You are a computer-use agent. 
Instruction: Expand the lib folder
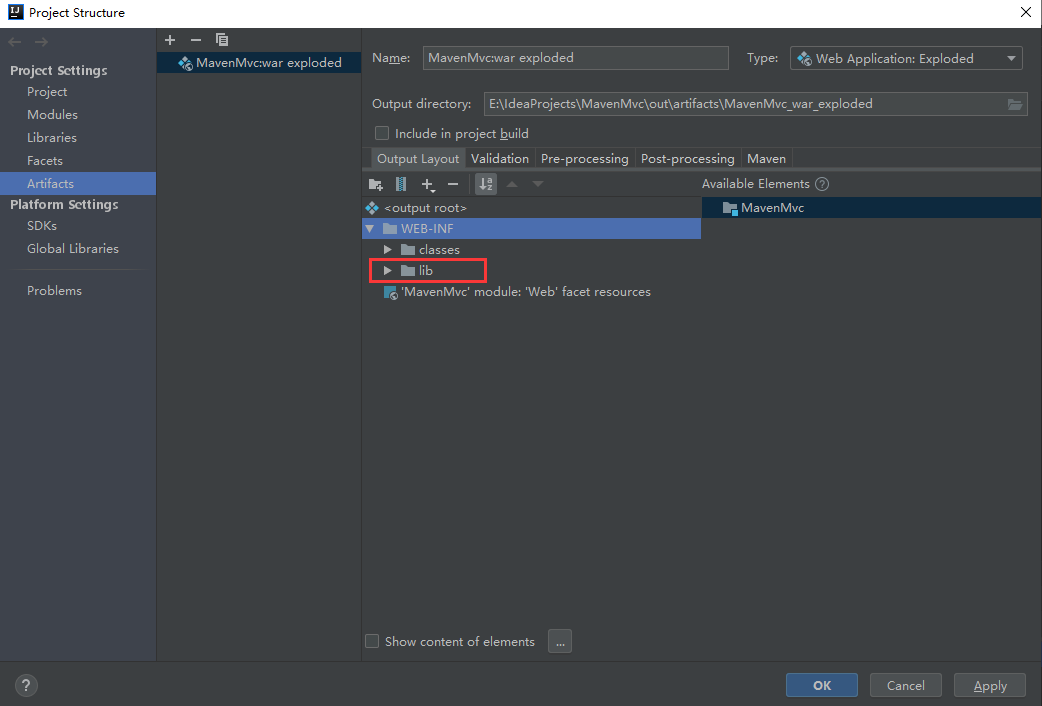pos(387,271)
